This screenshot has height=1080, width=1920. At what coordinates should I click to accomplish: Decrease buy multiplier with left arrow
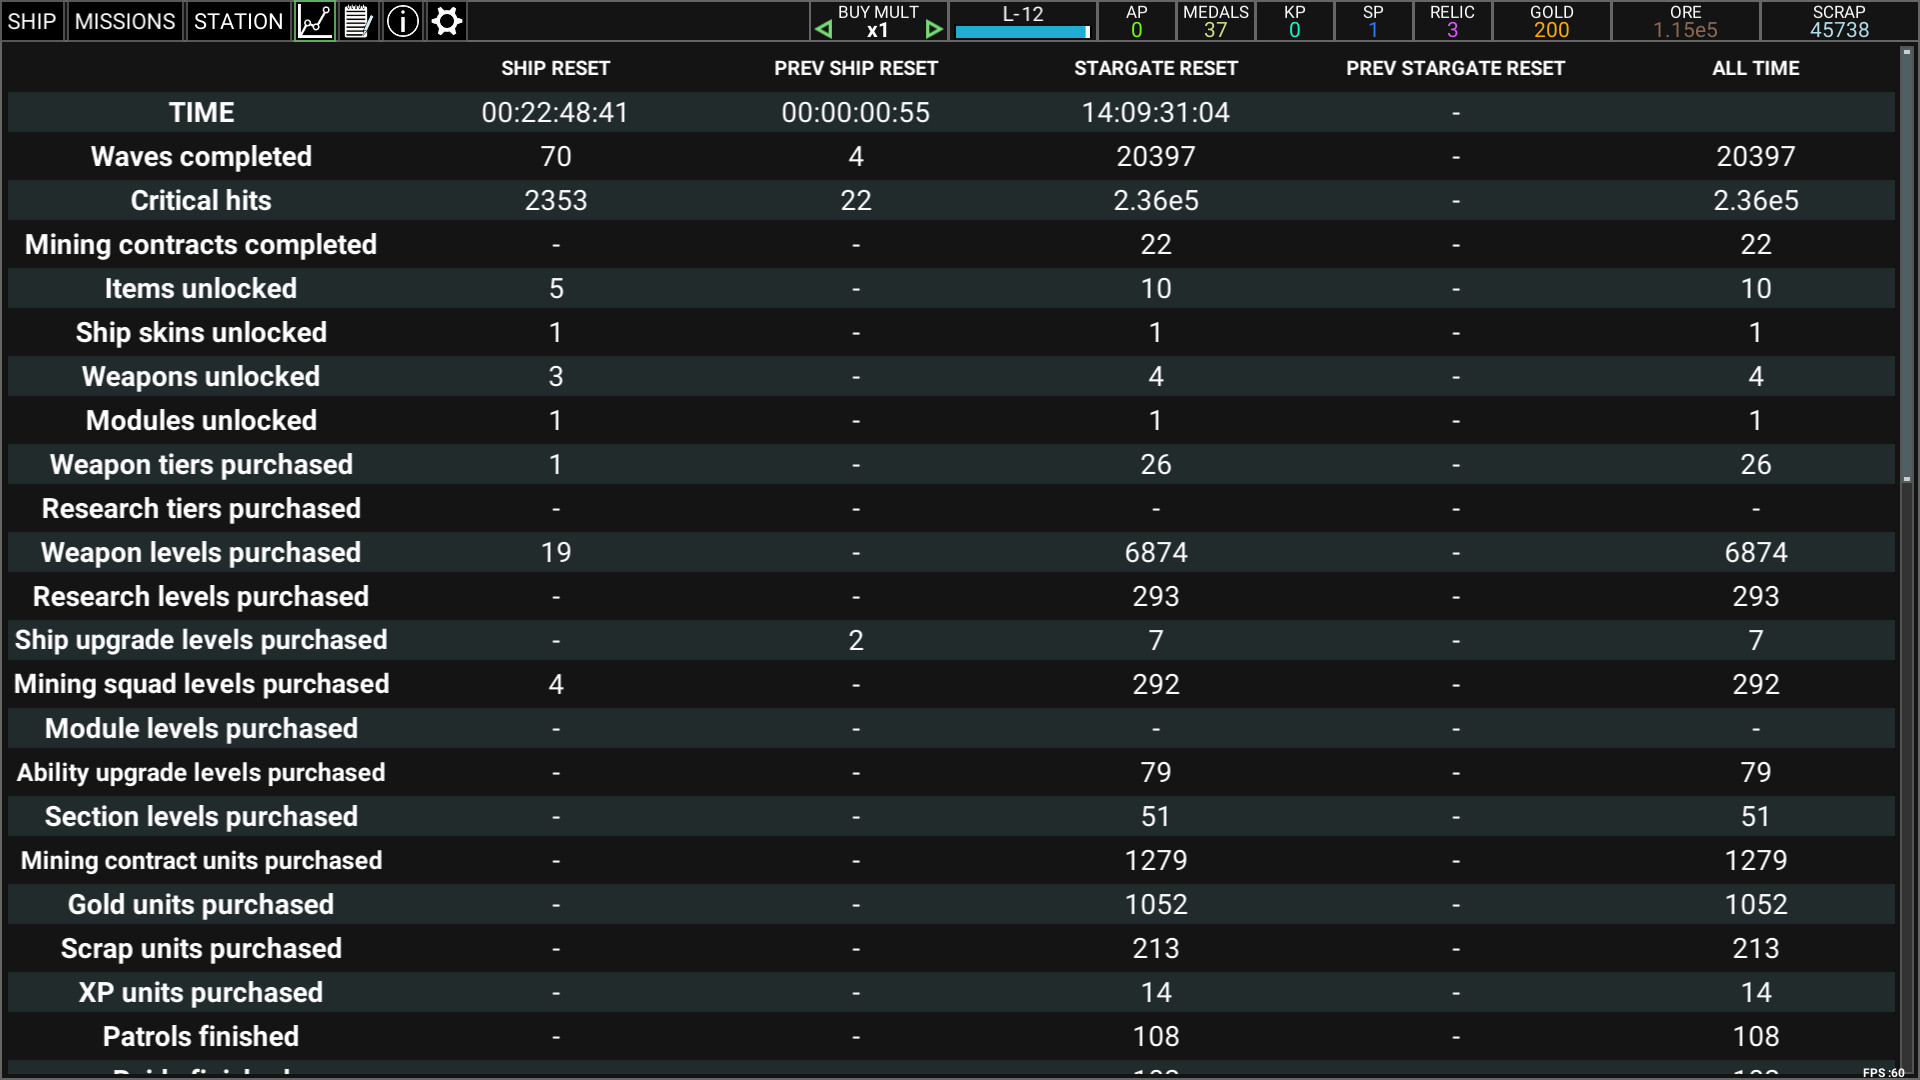[x=824, y=28]
